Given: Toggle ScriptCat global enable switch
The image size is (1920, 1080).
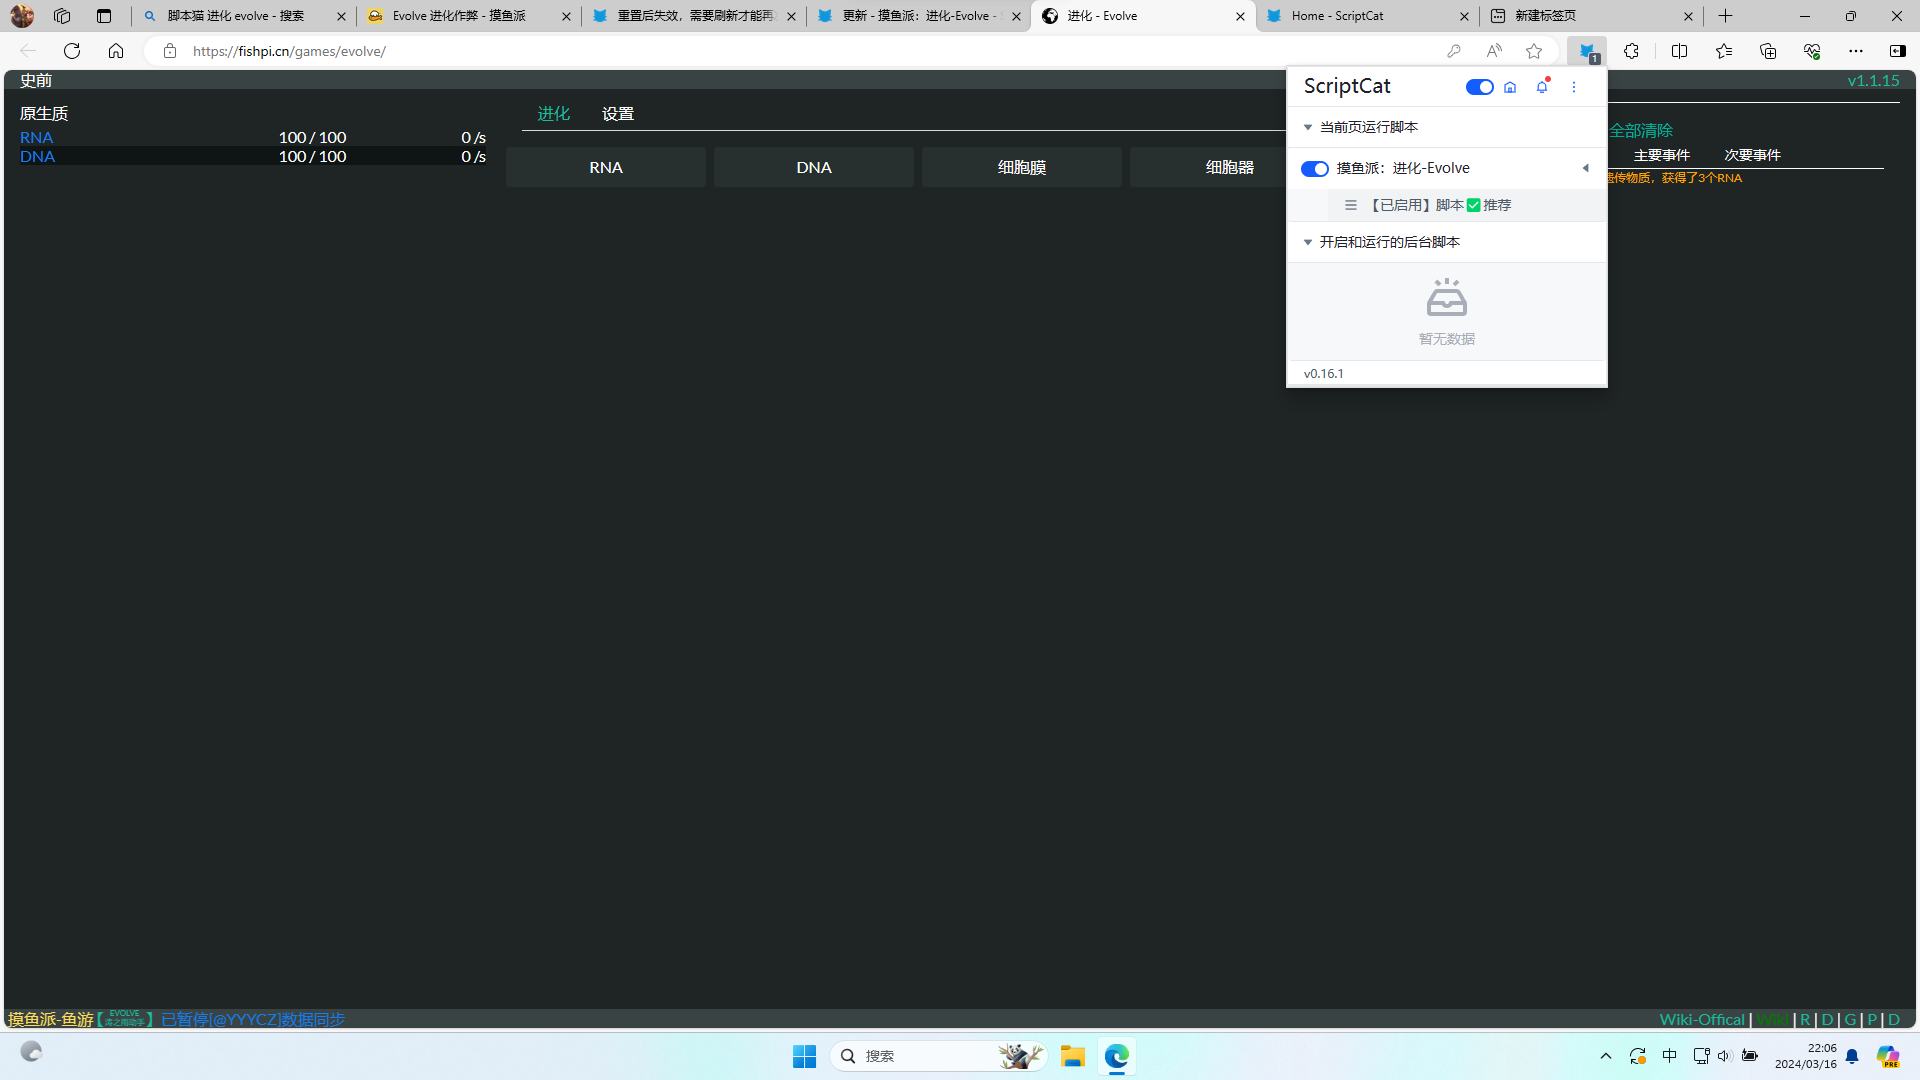Looking at the screenshot, I should pos(1479,87).
